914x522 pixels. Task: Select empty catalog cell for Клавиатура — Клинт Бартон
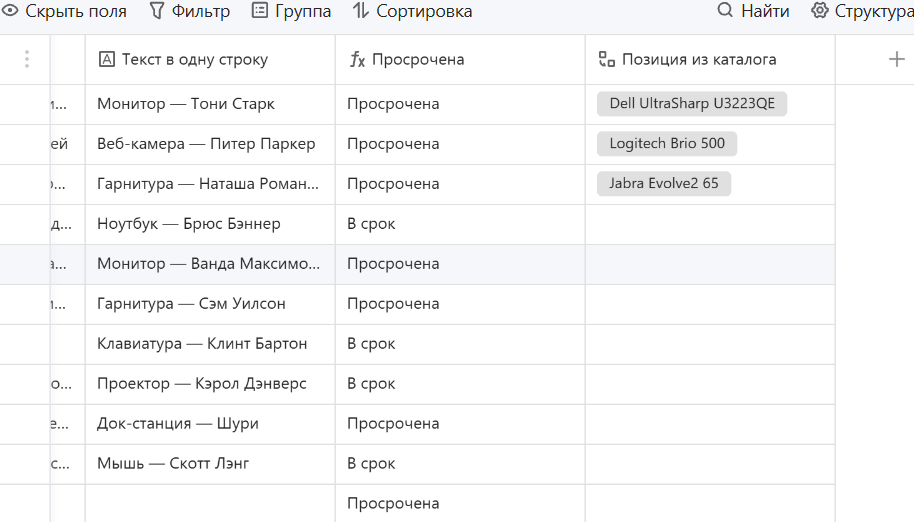(x=710, y=344)
